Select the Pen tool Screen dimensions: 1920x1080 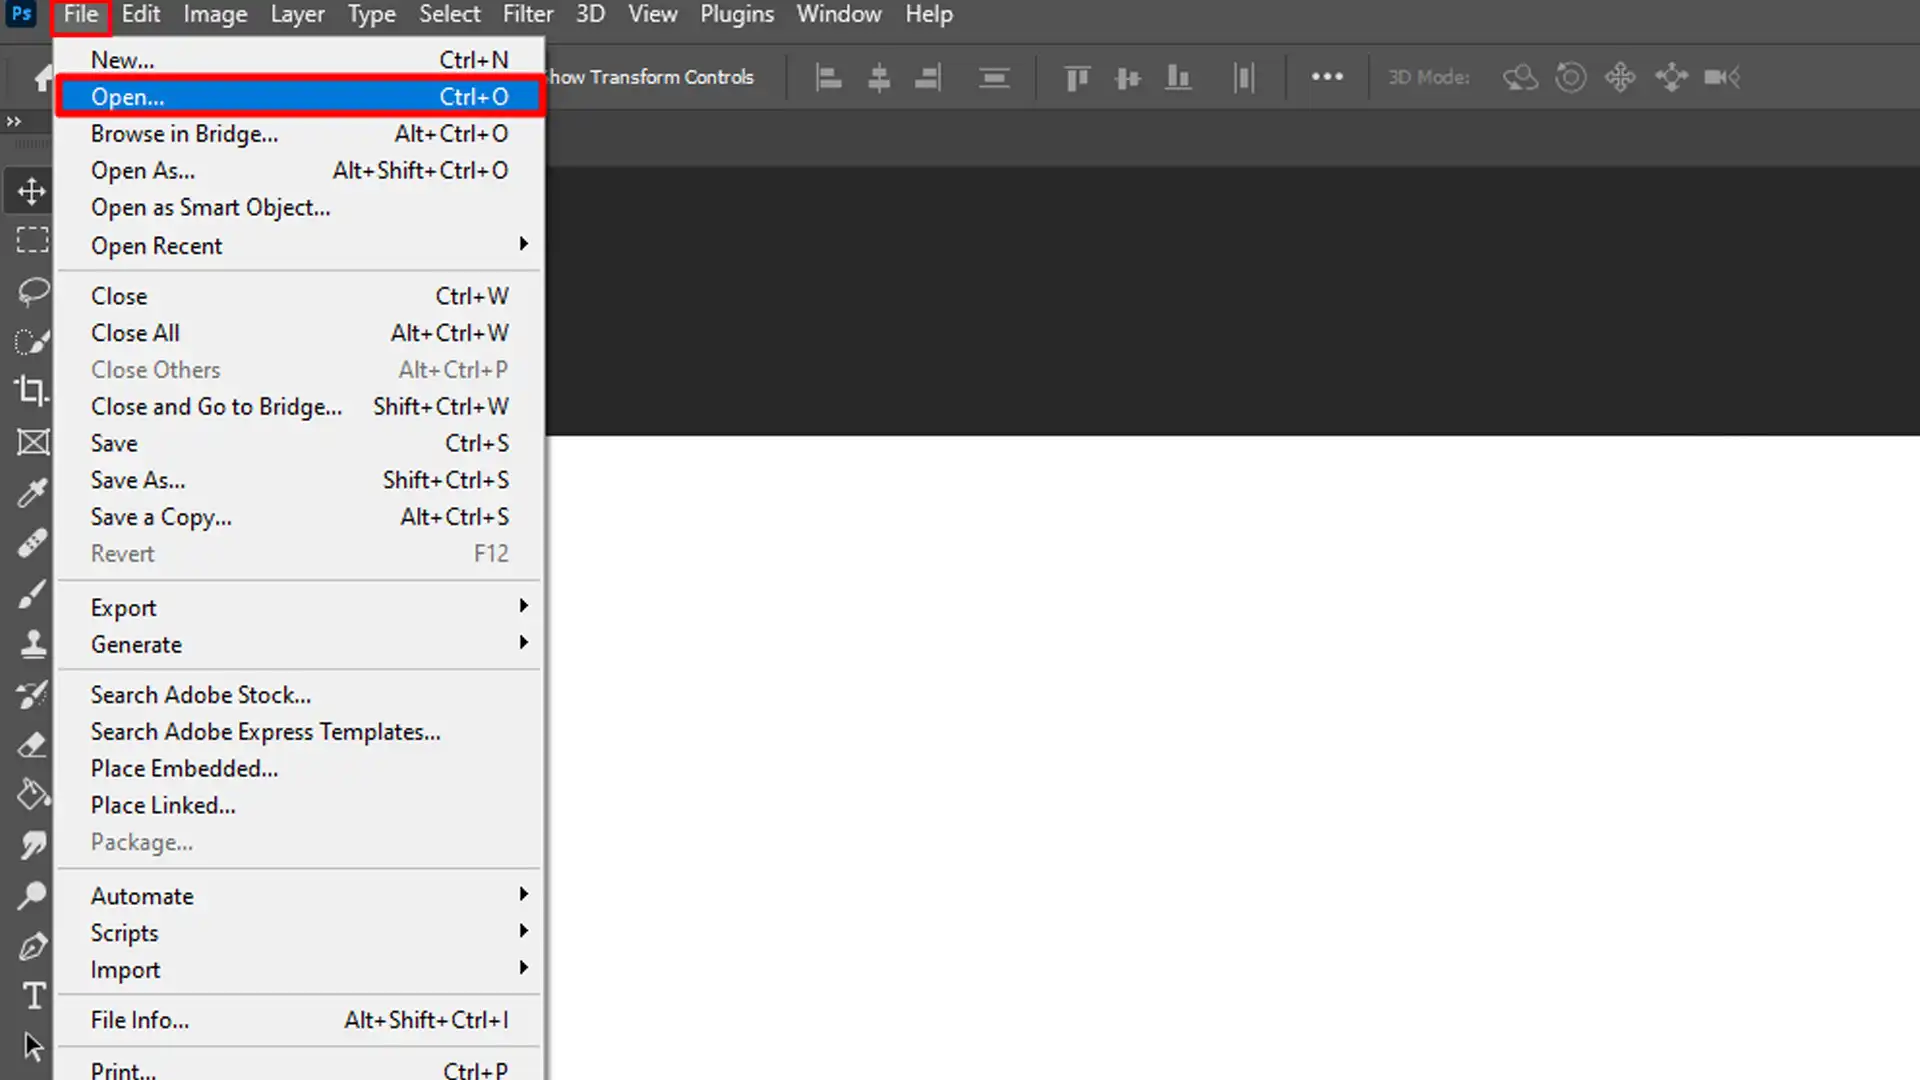pyautogui.click(x=33, y=946)
